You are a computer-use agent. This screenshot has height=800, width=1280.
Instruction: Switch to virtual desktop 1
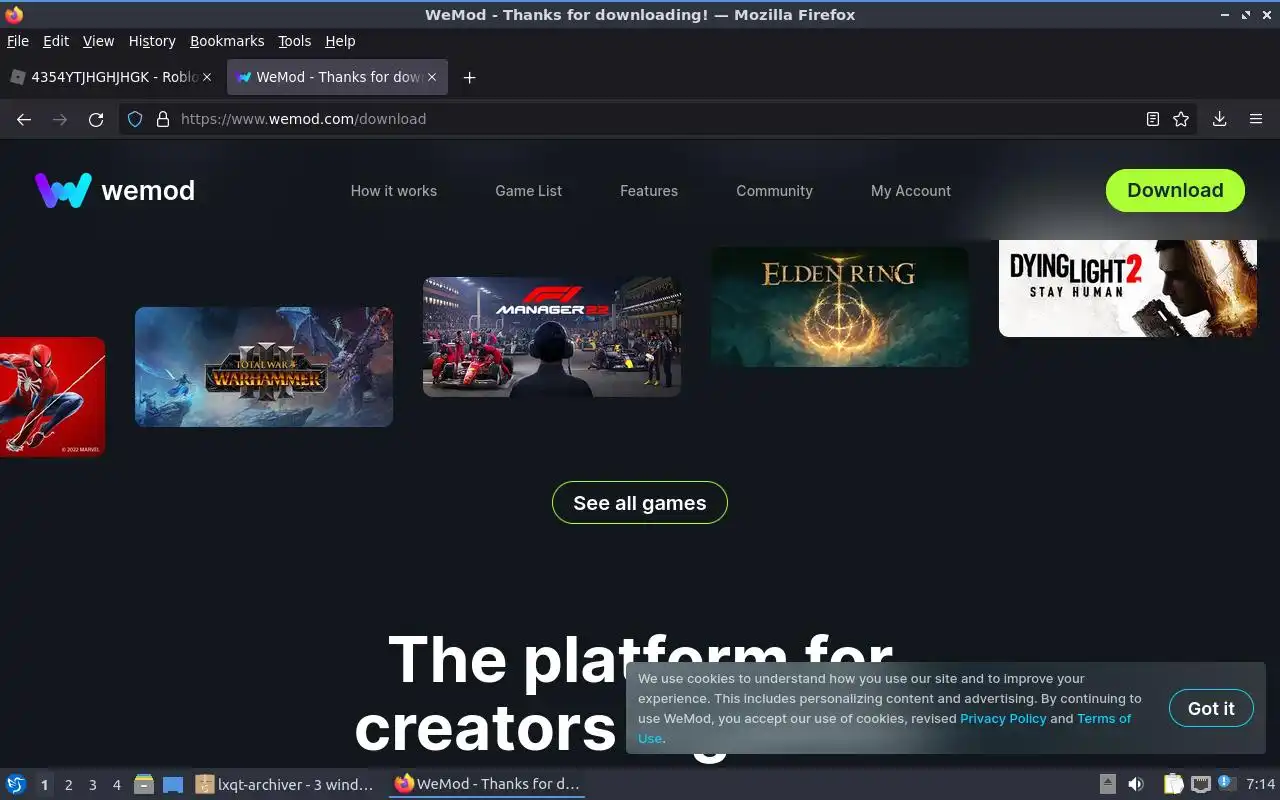(x=44, y=785)
